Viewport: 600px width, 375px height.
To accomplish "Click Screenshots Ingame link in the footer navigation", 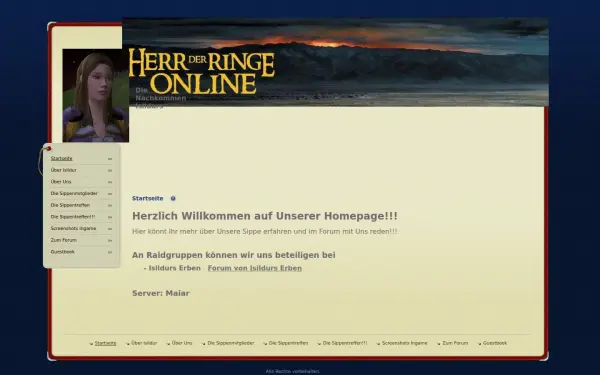I will [x=404, y=343].
